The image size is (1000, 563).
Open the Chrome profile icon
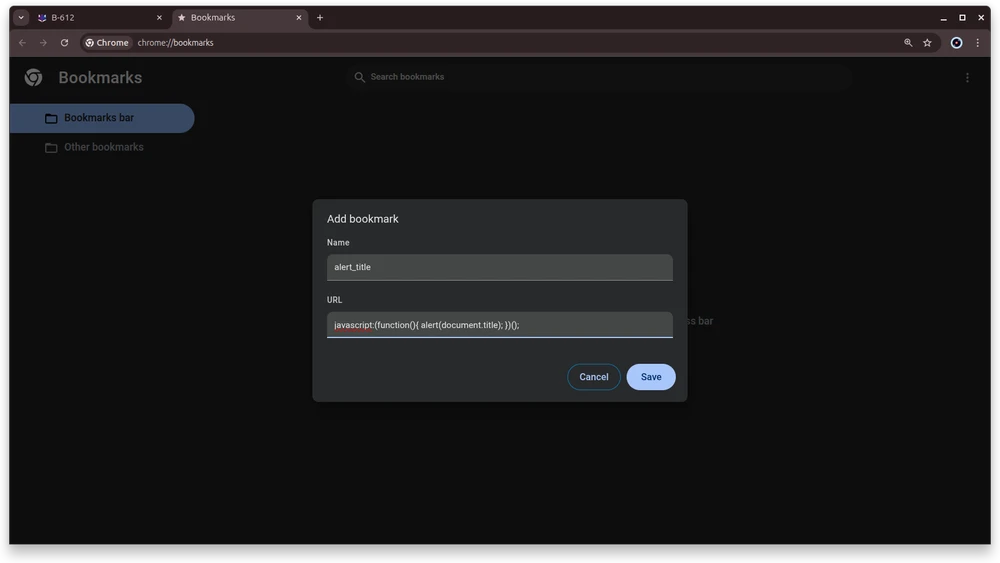956,43
